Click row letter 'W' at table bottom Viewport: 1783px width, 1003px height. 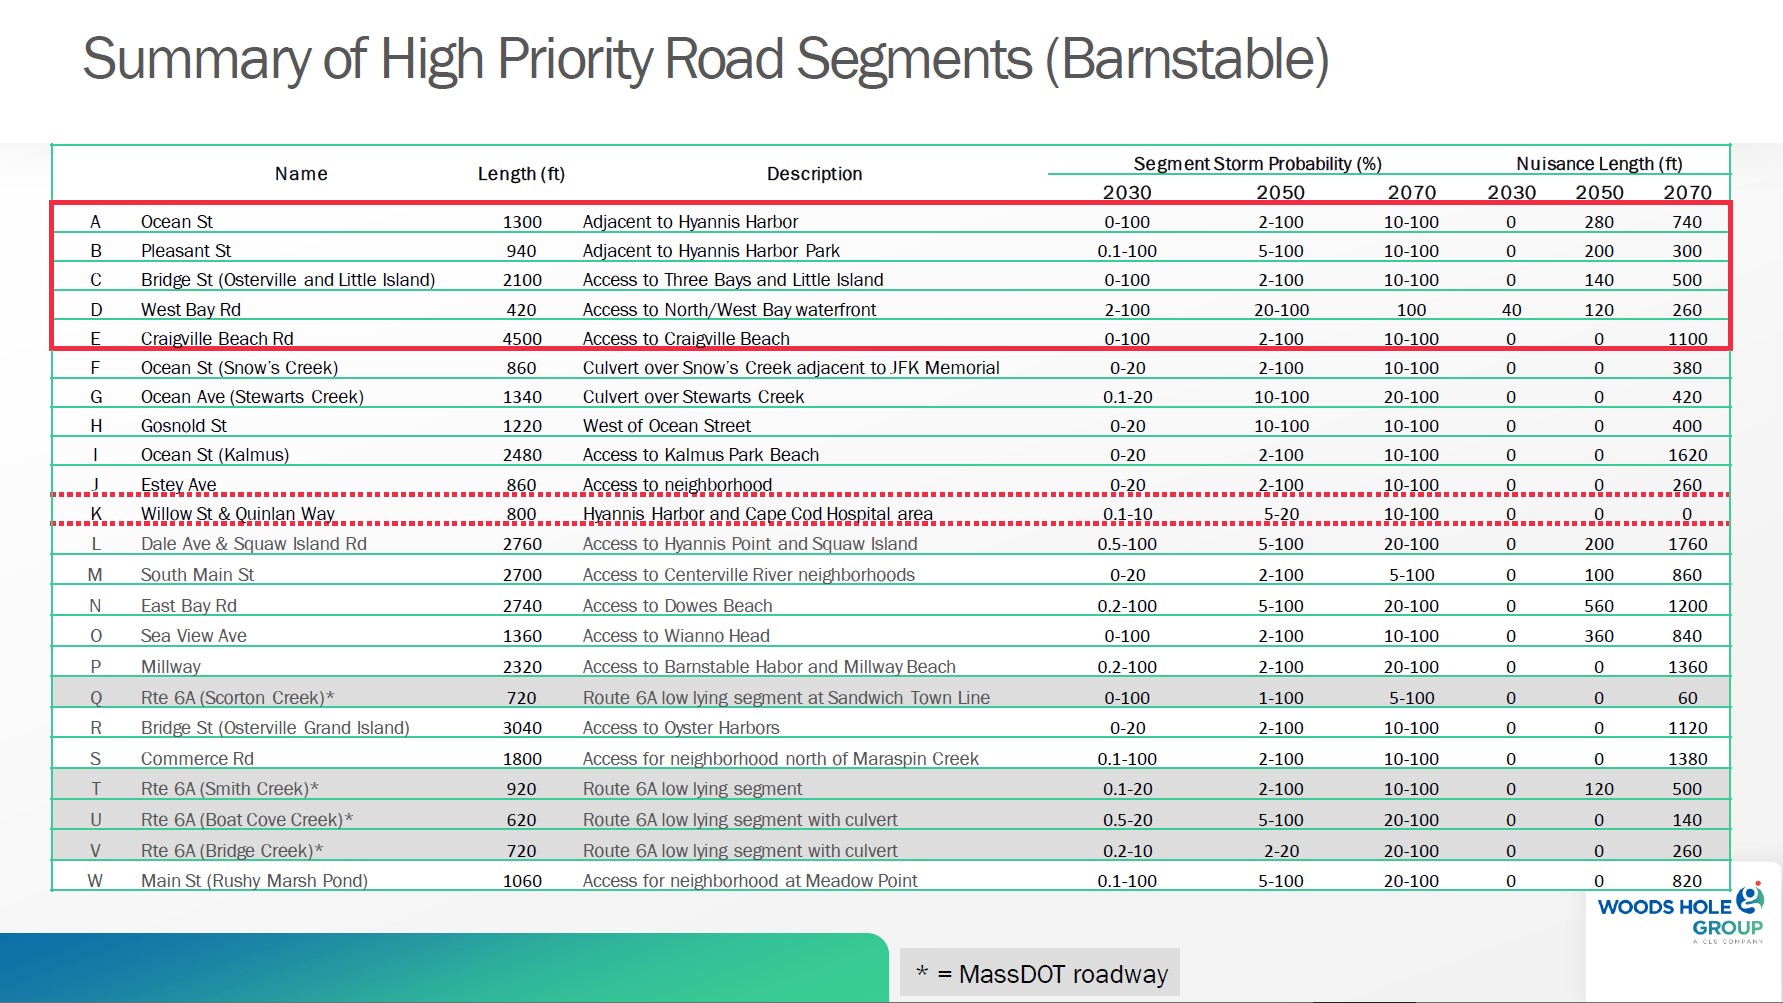coord(96,881)
